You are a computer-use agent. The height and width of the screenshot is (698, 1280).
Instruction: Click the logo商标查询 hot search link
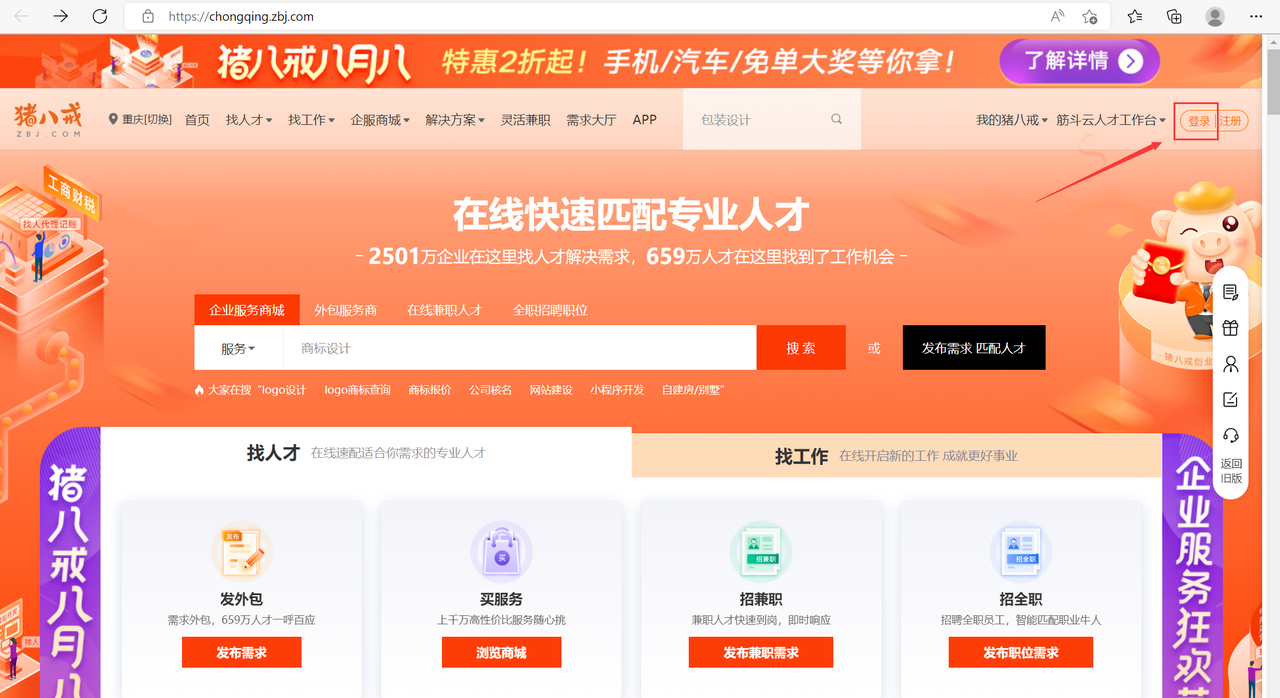pyautogui.click(x=357, y=390)
